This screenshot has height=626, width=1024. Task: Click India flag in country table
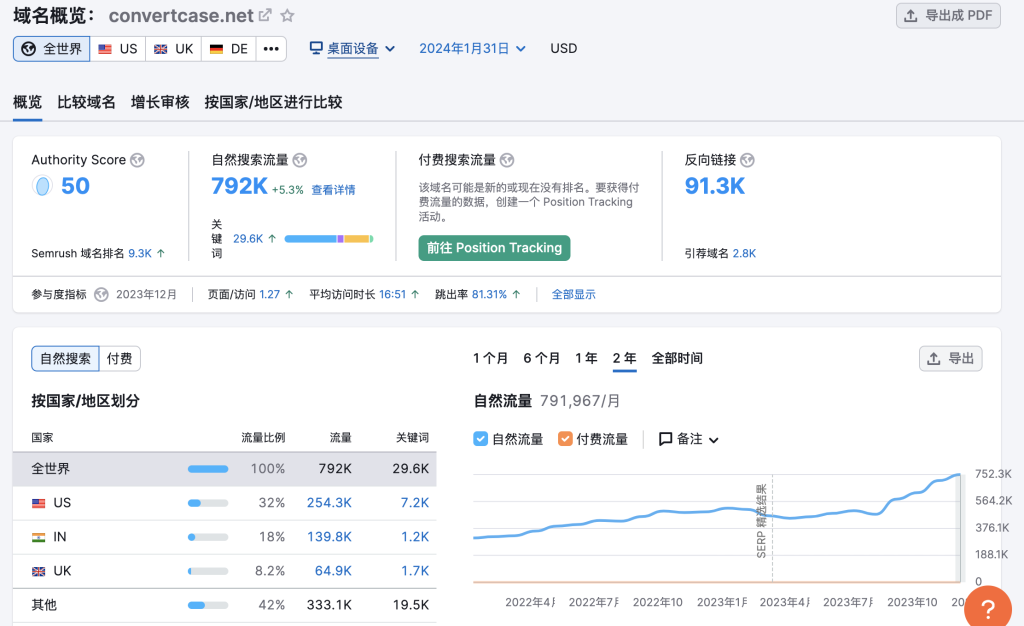39,537
